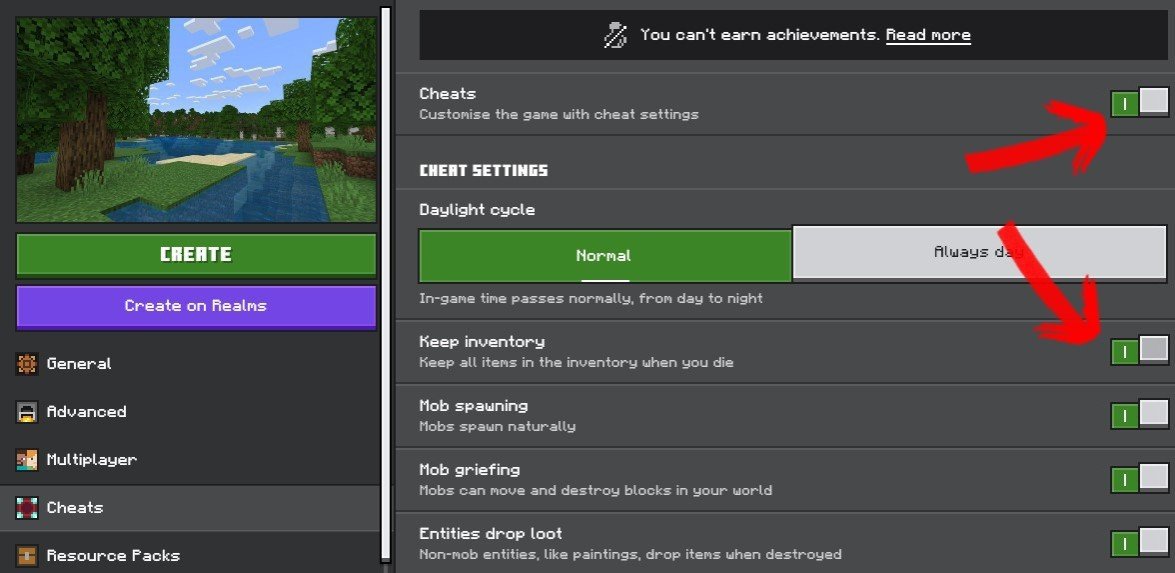
Task: Click 'Customise the game with cheat settings' text
Action: coord(558,115)
